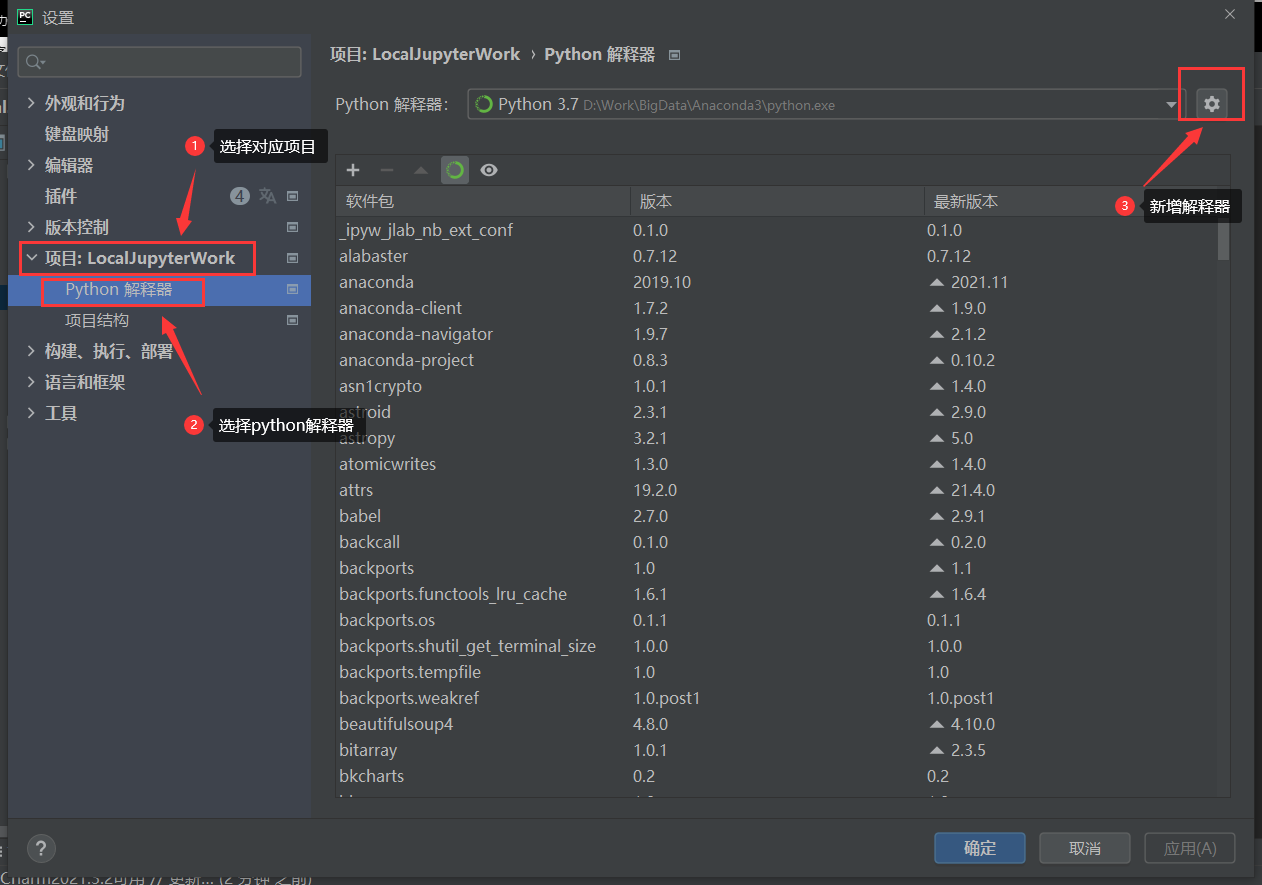
Task: Select the asn1crypto package row
Action: pos(776,386)
